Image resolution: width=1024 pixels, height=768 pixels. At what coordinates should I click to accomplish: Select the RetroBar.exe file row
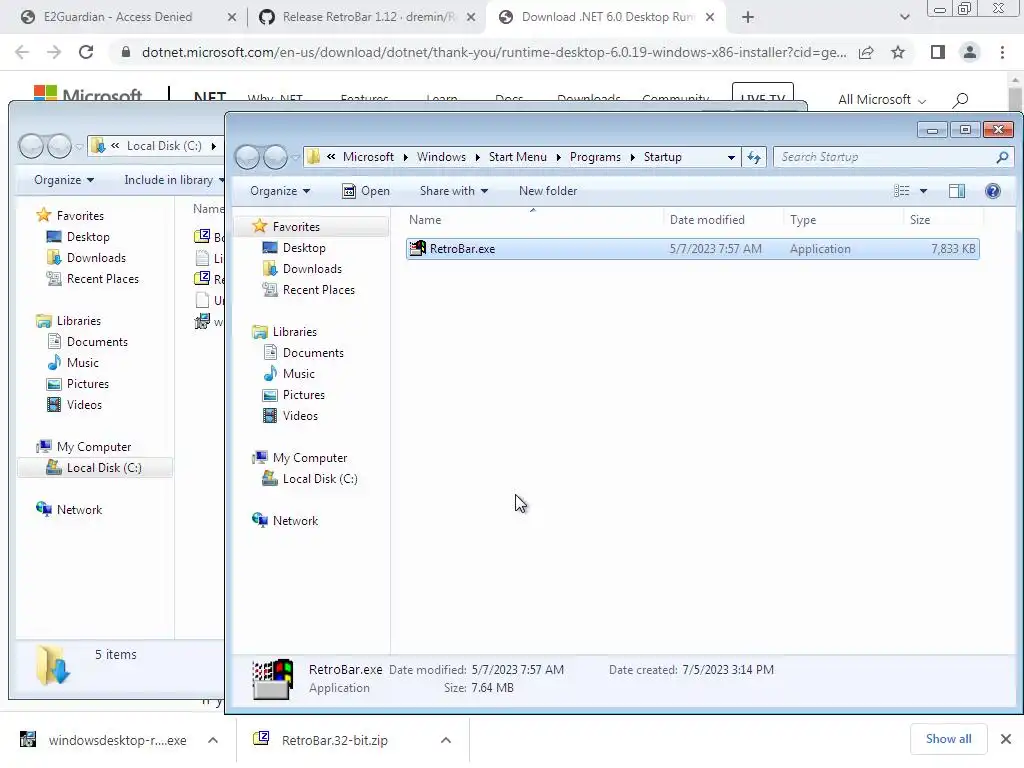click(692, 249)
